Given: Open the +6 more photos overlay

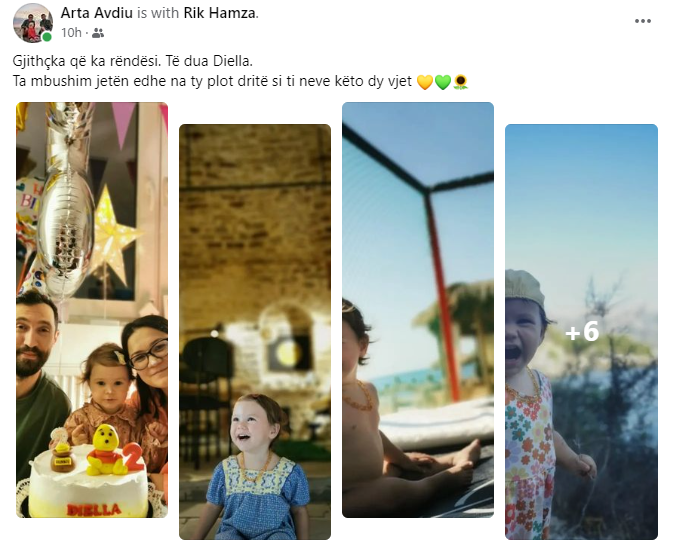Looking at the screenshot, I should pyautogui.click(x=581, y=332).
